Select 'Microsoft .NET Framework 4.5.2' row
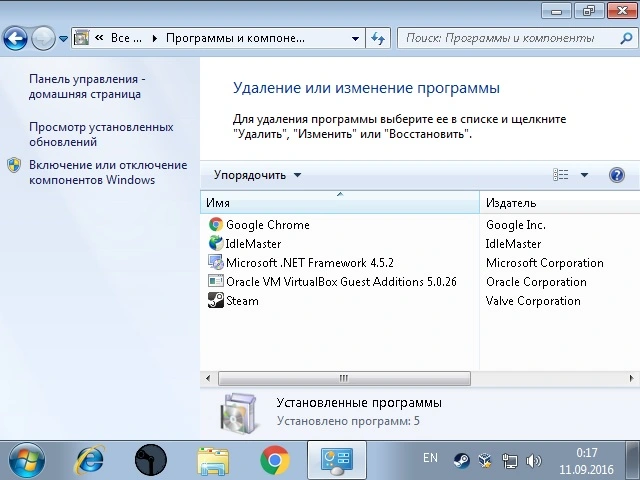The image size is (640, 480). pyautogui.click(x=310, y=263)
